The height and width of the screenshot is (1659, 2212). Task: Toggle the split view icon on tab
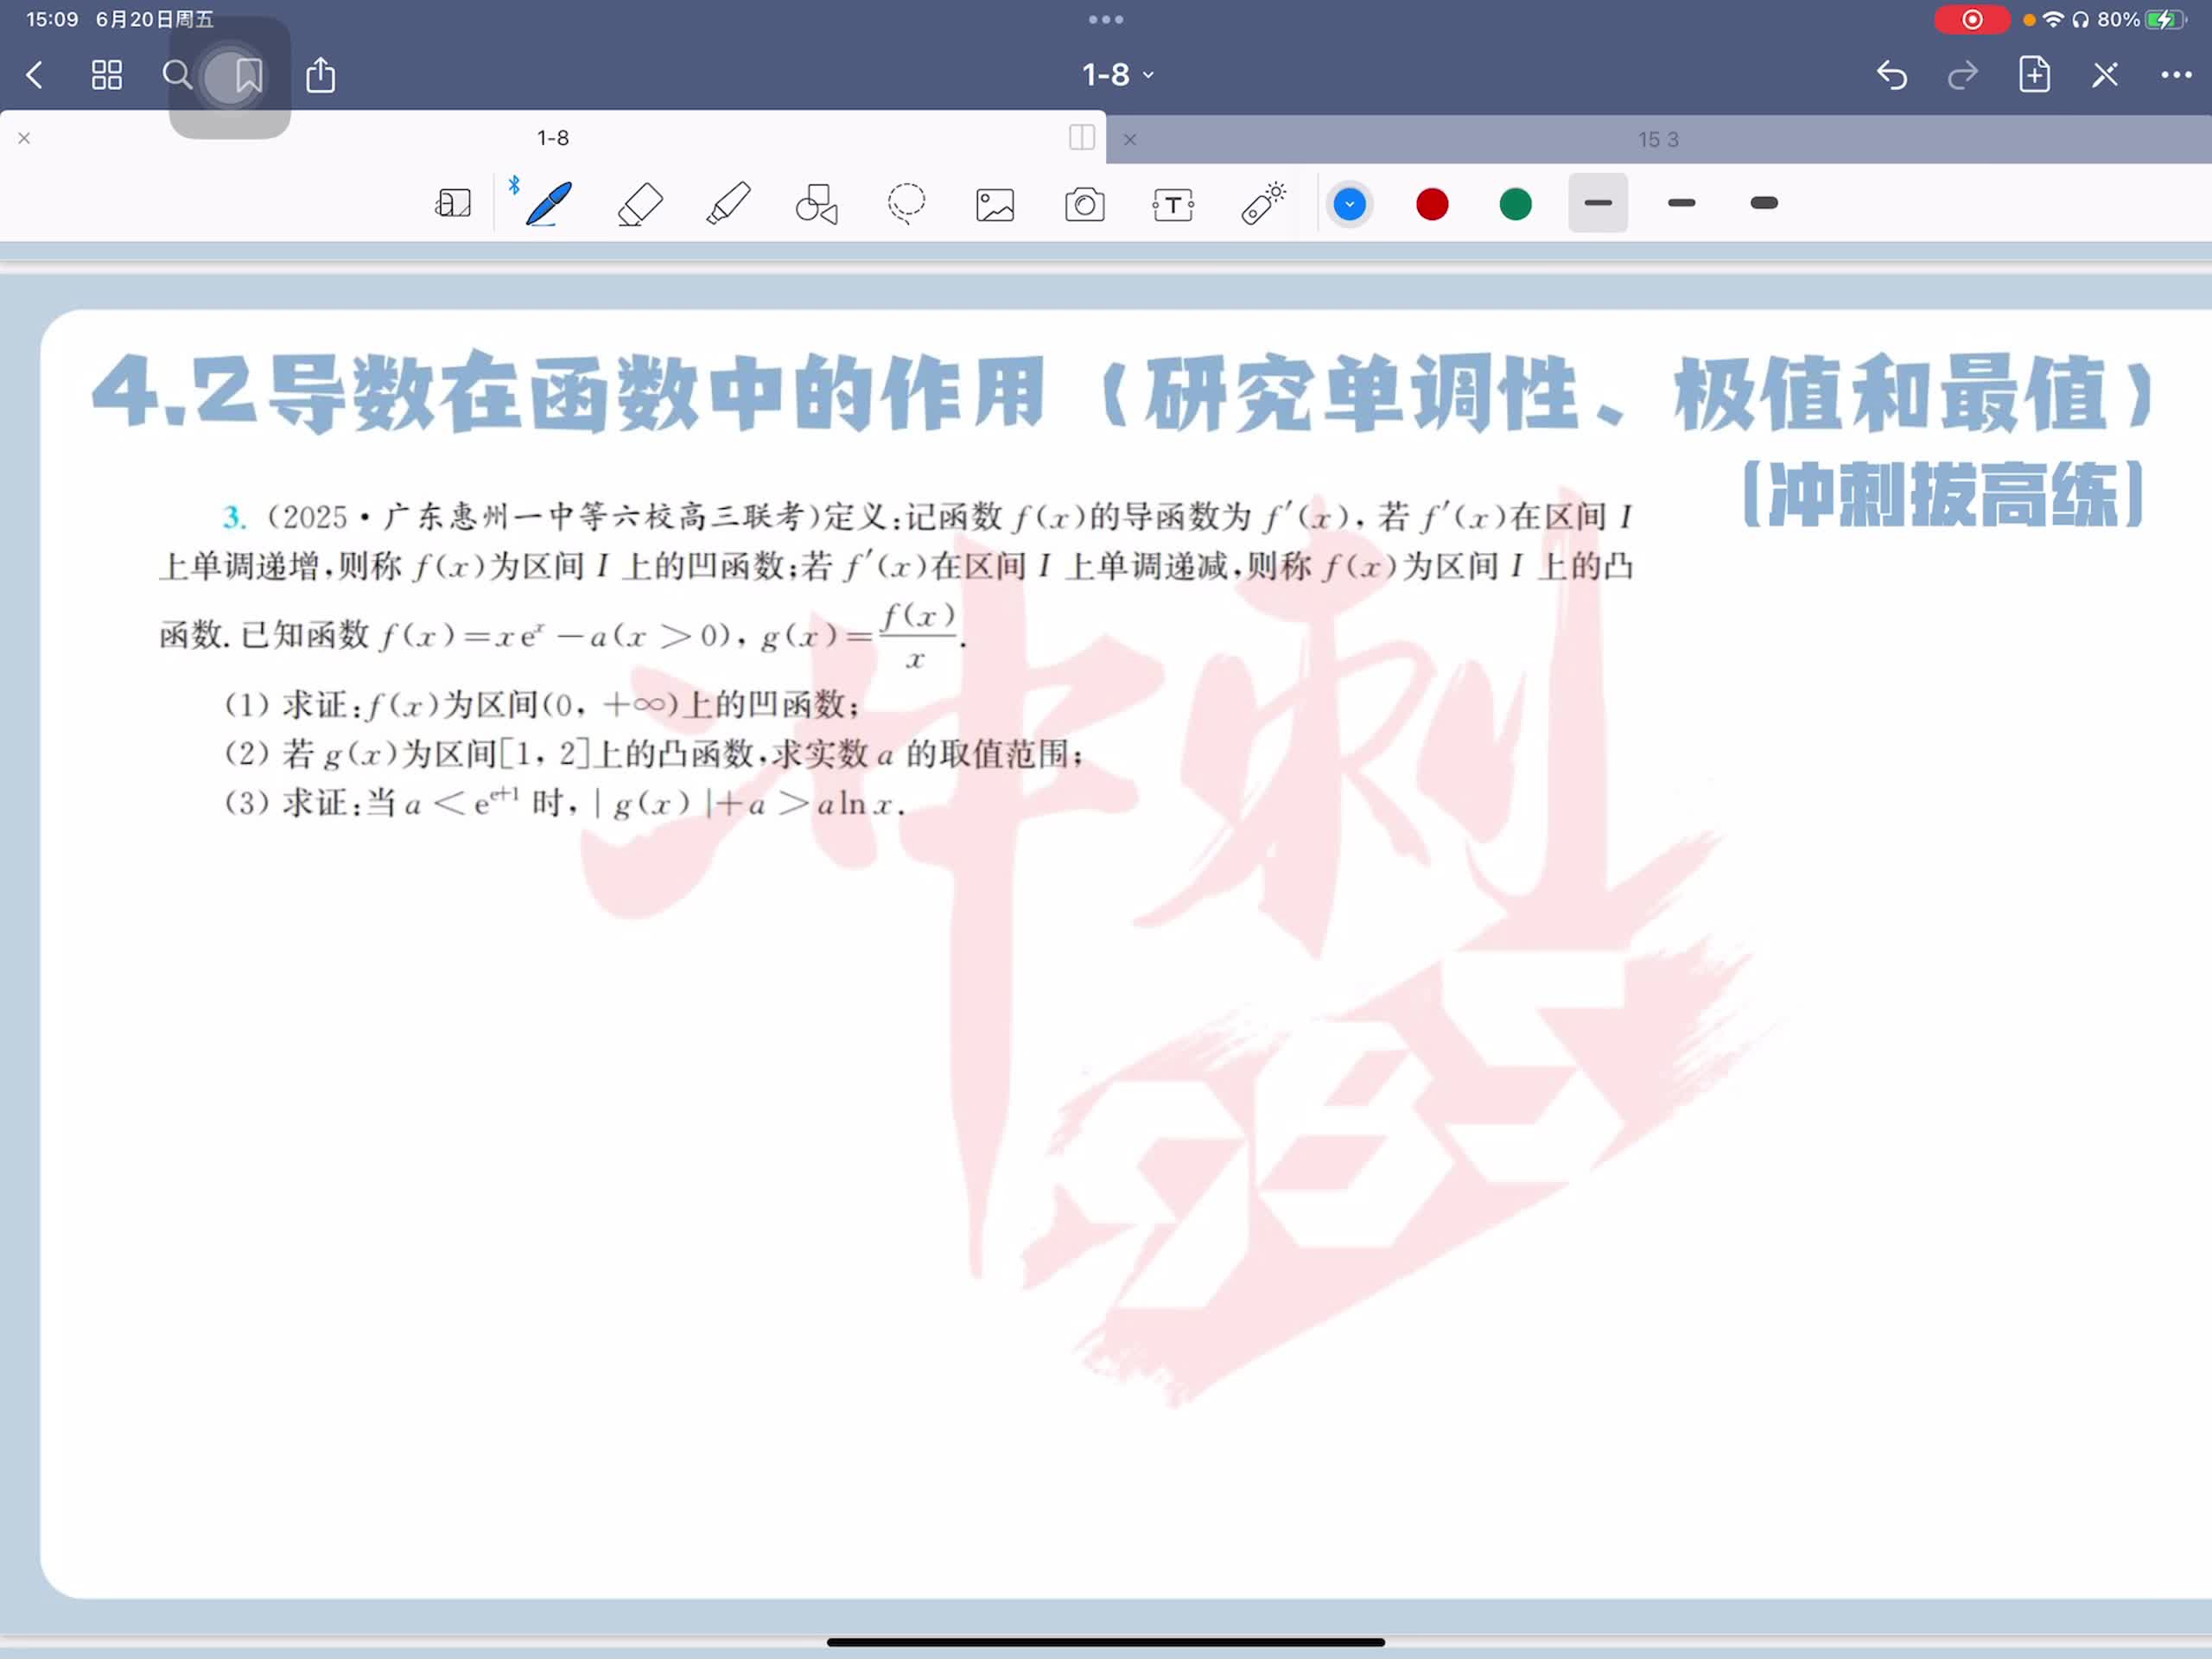click(1081, 138)
